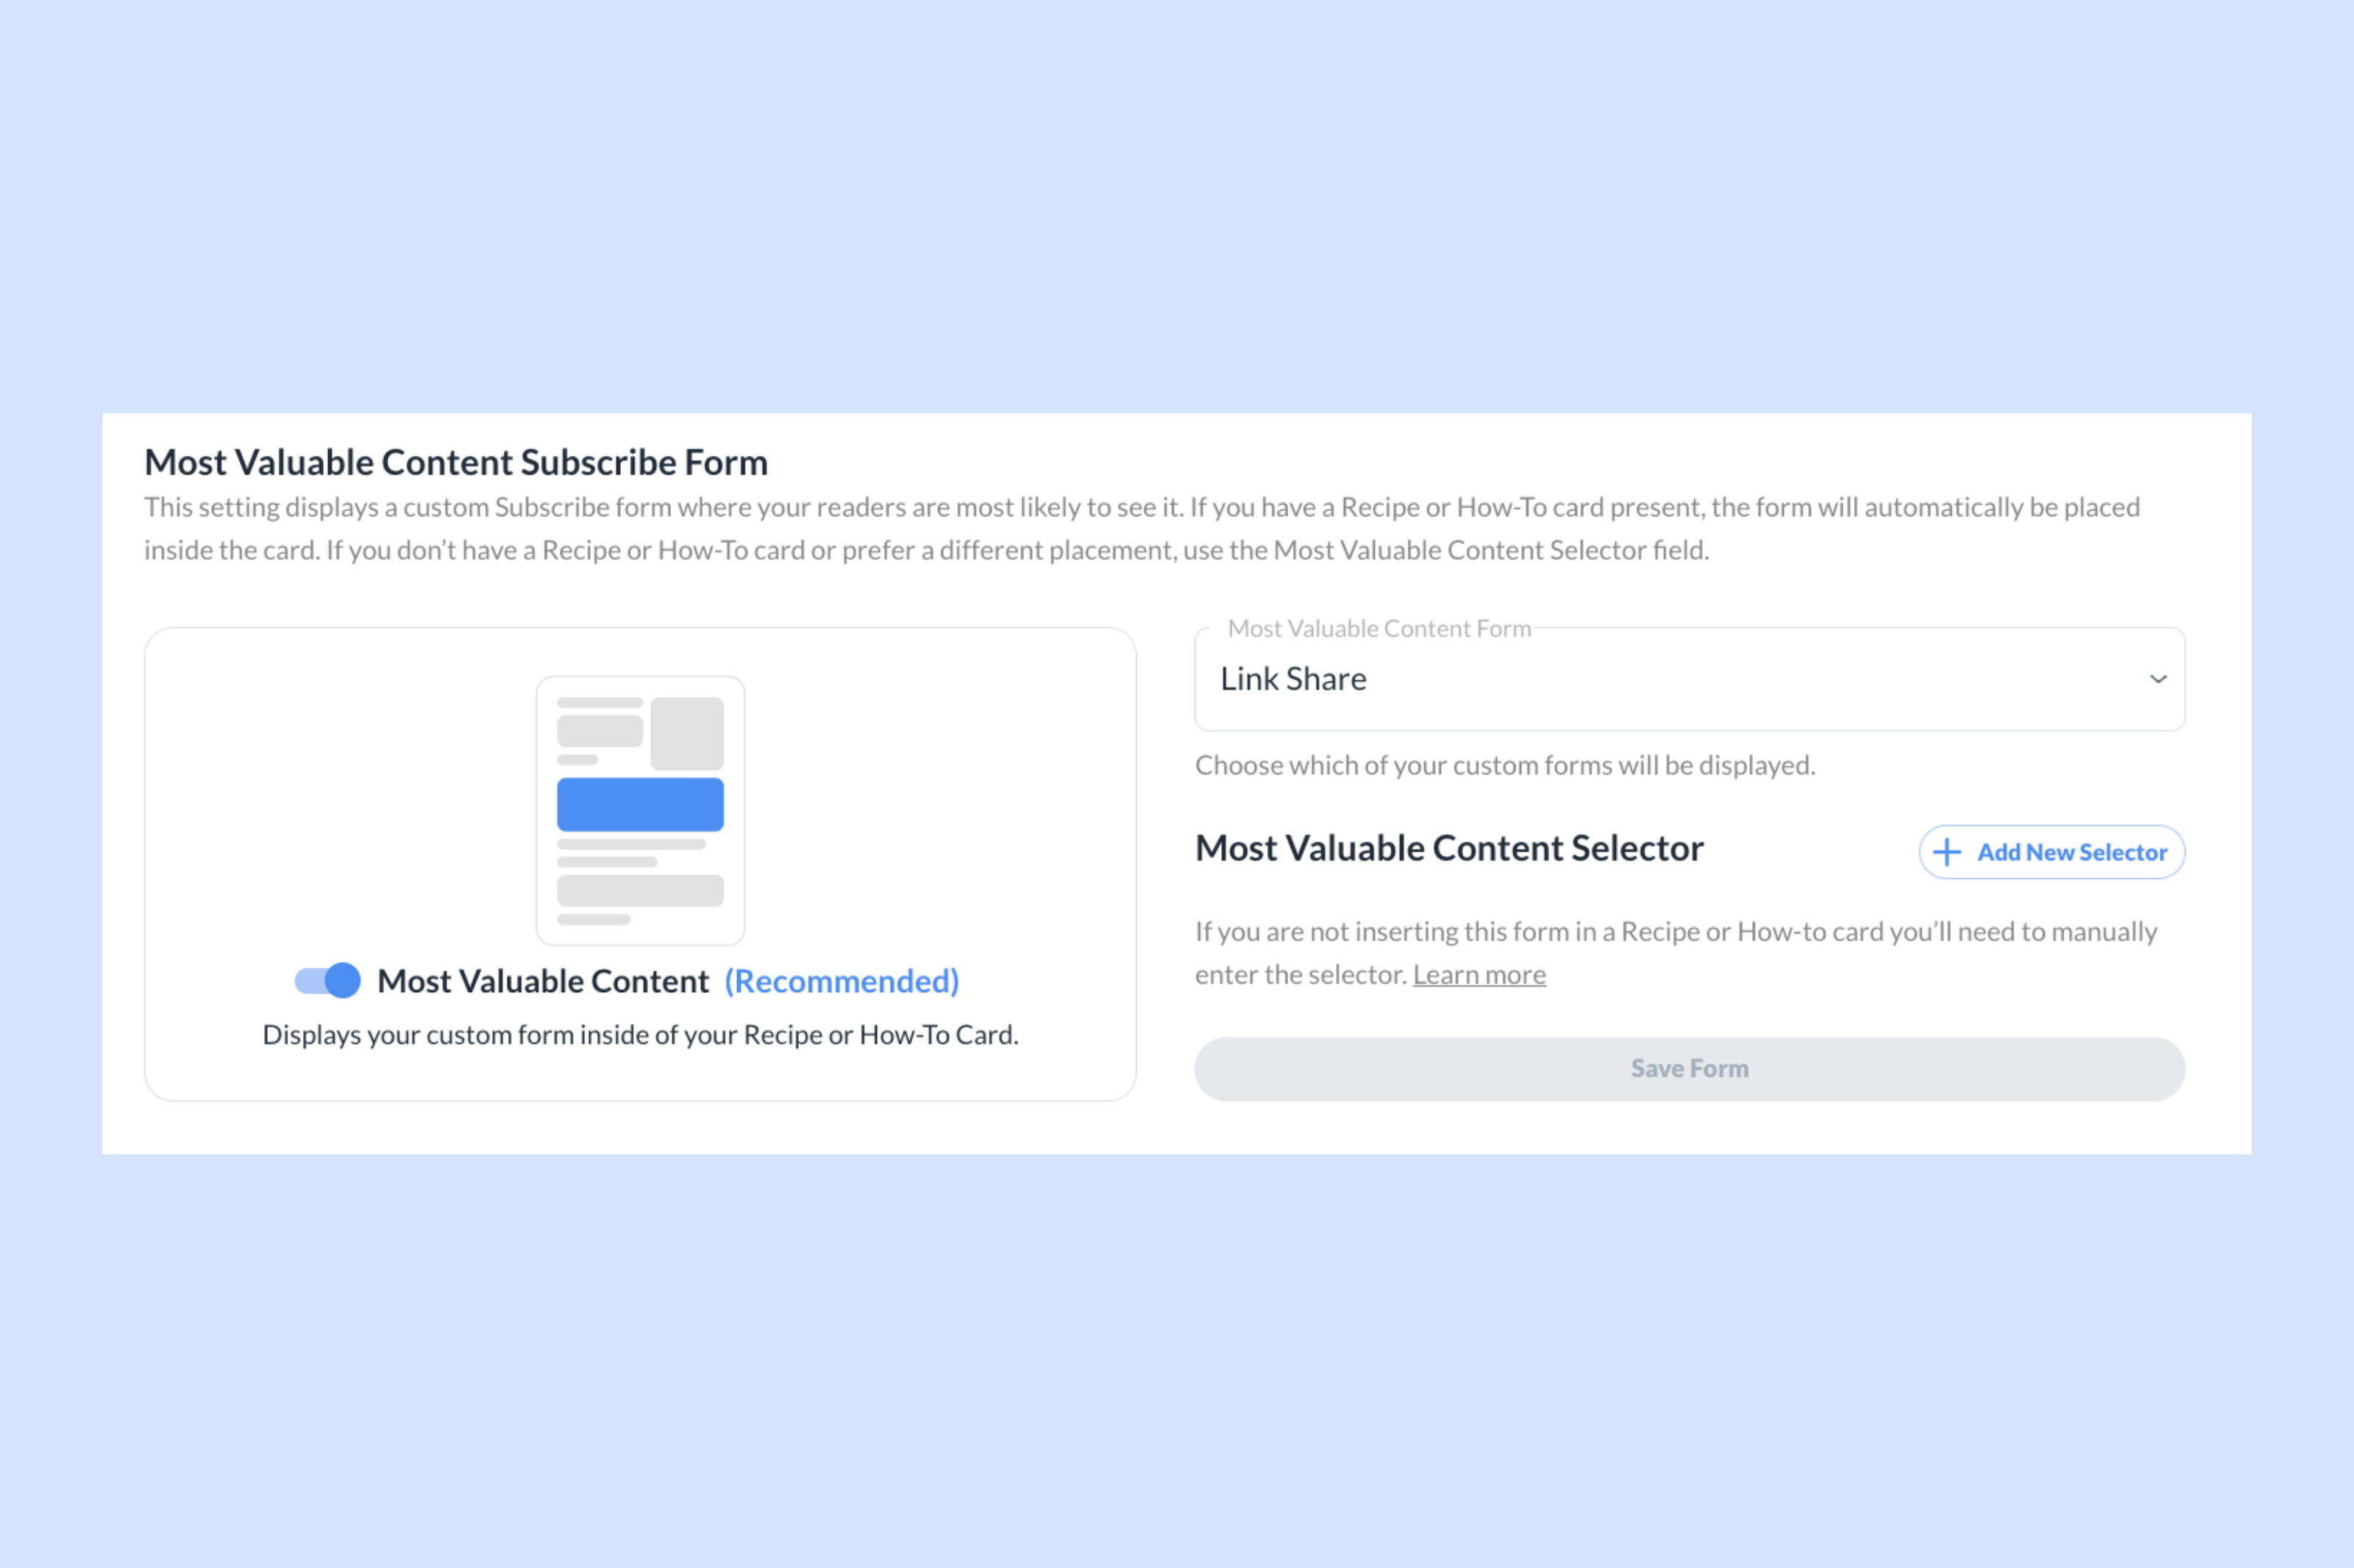The image size is (2354, 1568).
Task: Click 'Displays your custom form inside' description
Action: [640, 1034]
